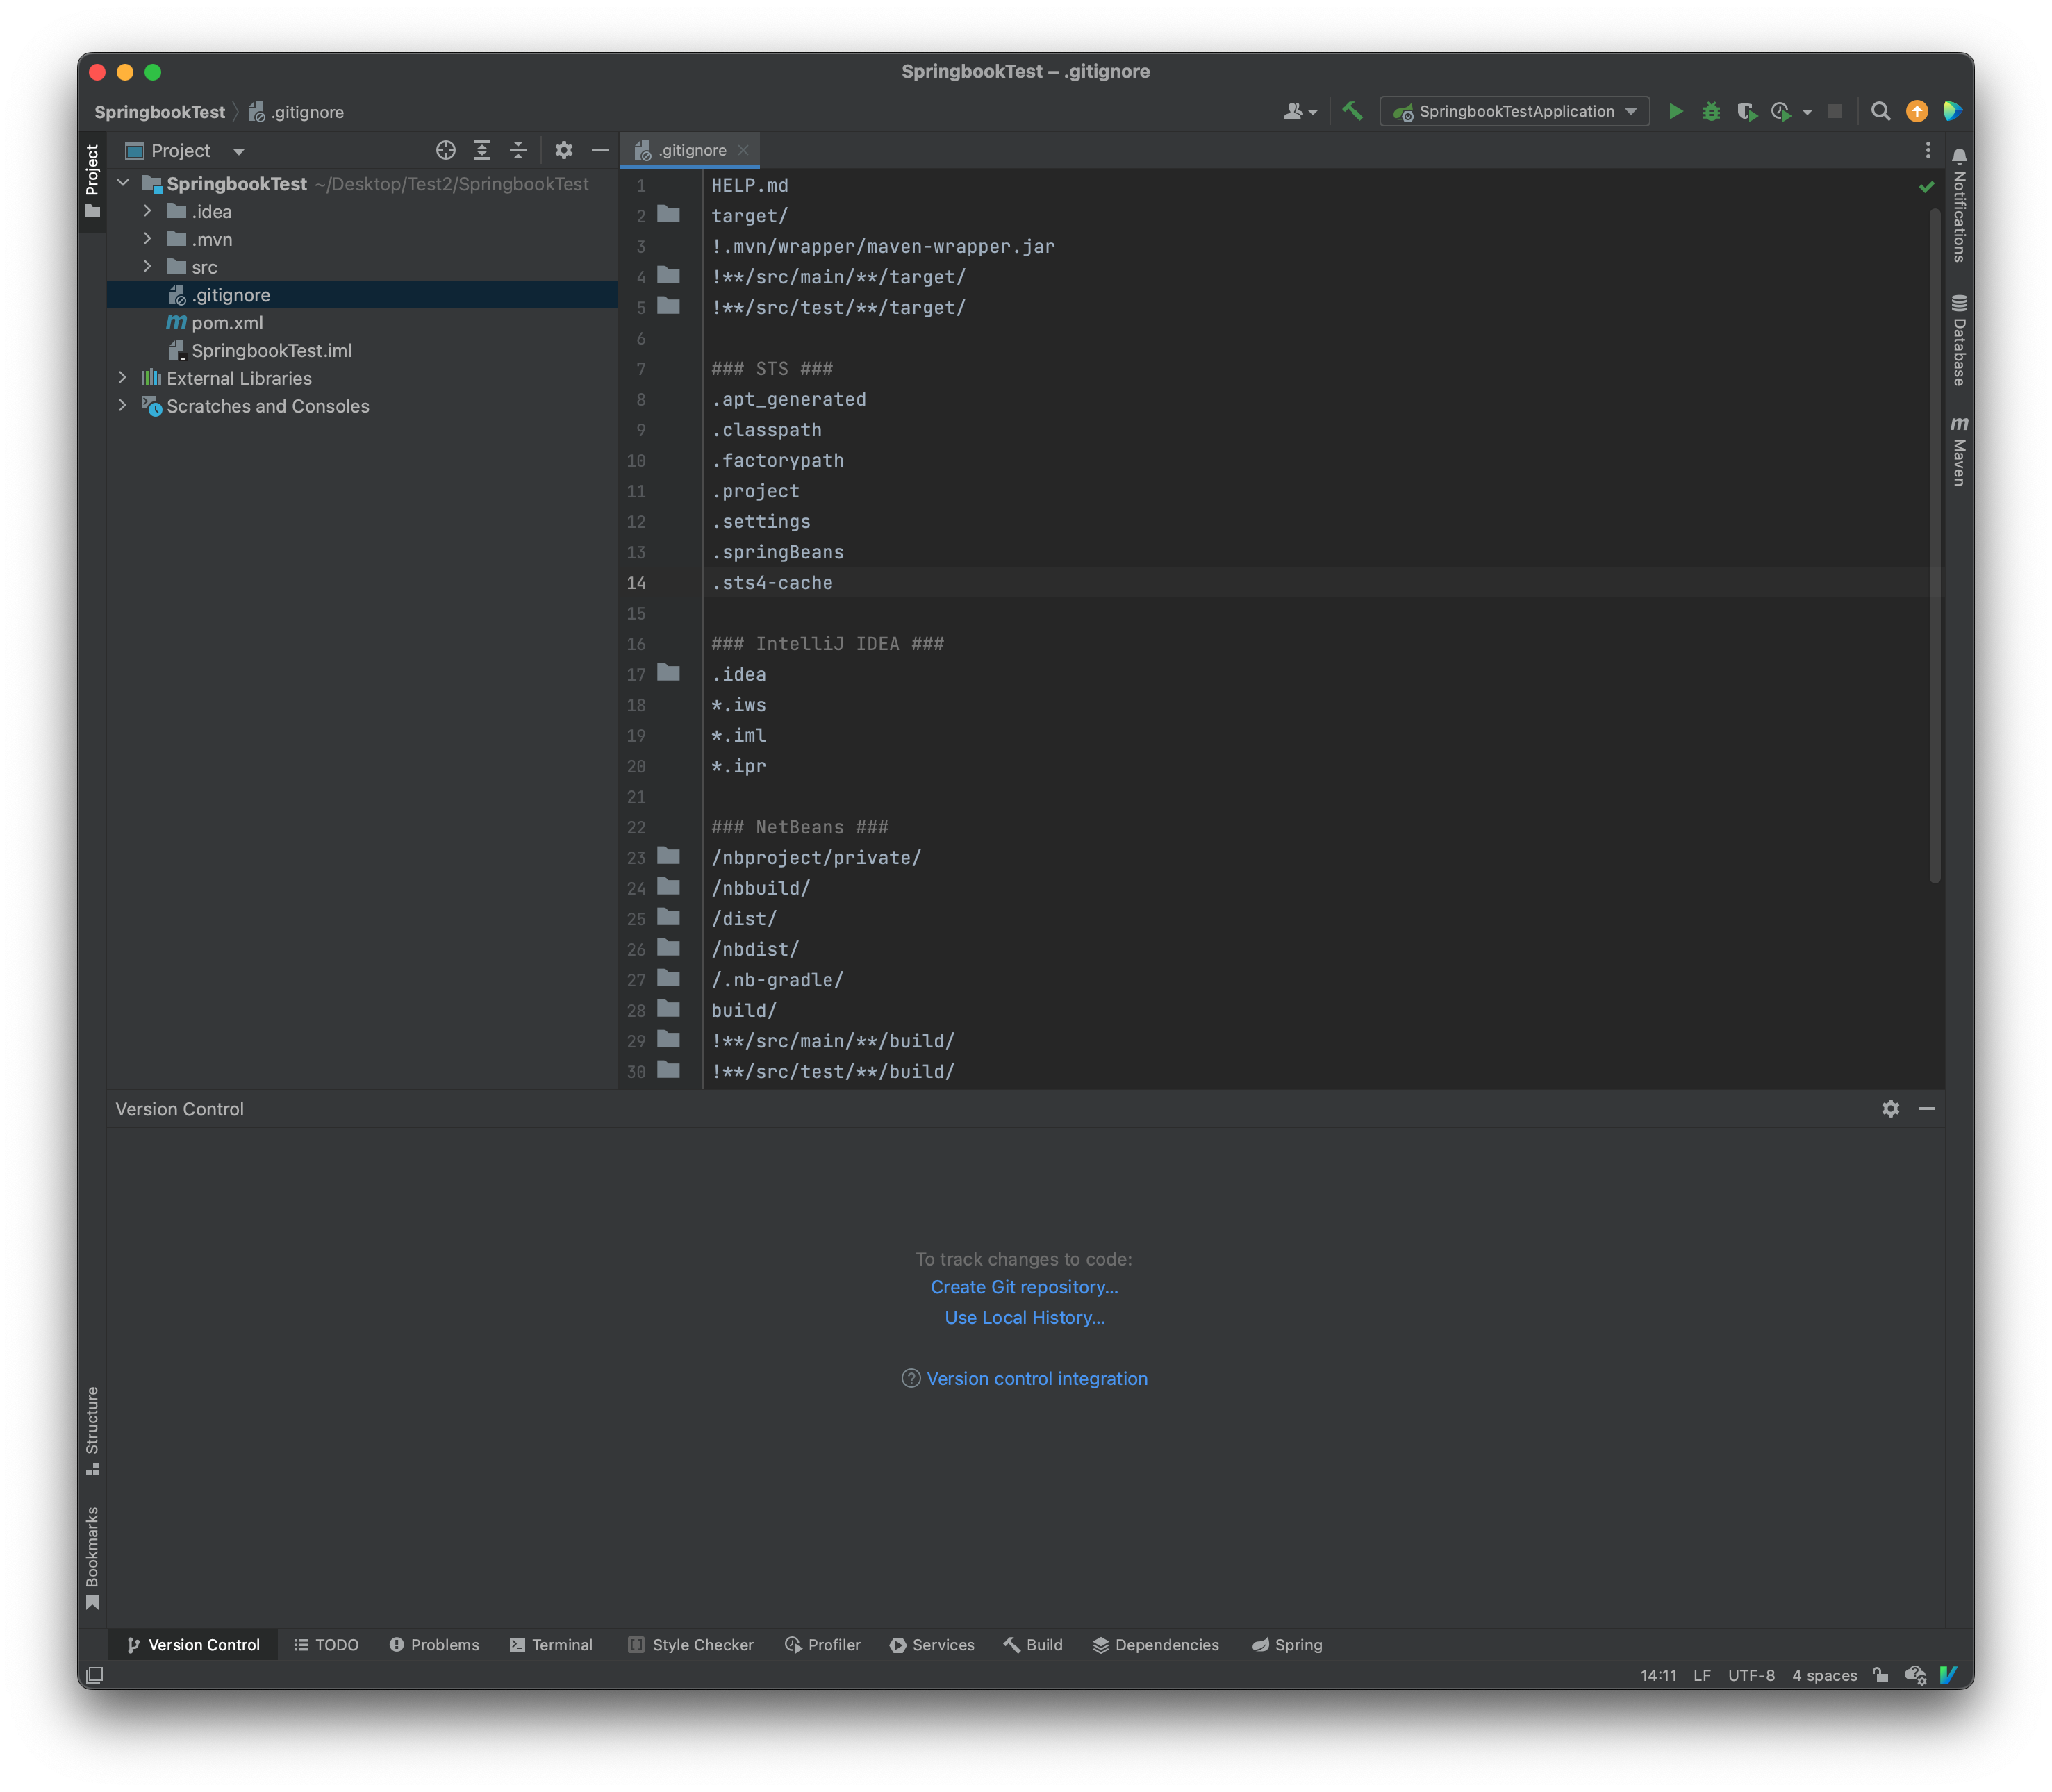Toggle the Project tool window sidebar button
Image resolution: width=2052 pixels, height=1792 pixels.
pyautogui.click(x=92, y=181)
